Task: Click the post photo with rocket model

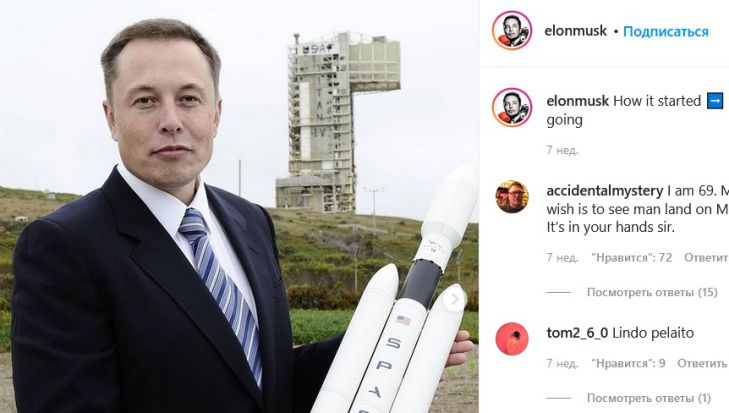Action: pyautogui.click(x=239, y=206)
